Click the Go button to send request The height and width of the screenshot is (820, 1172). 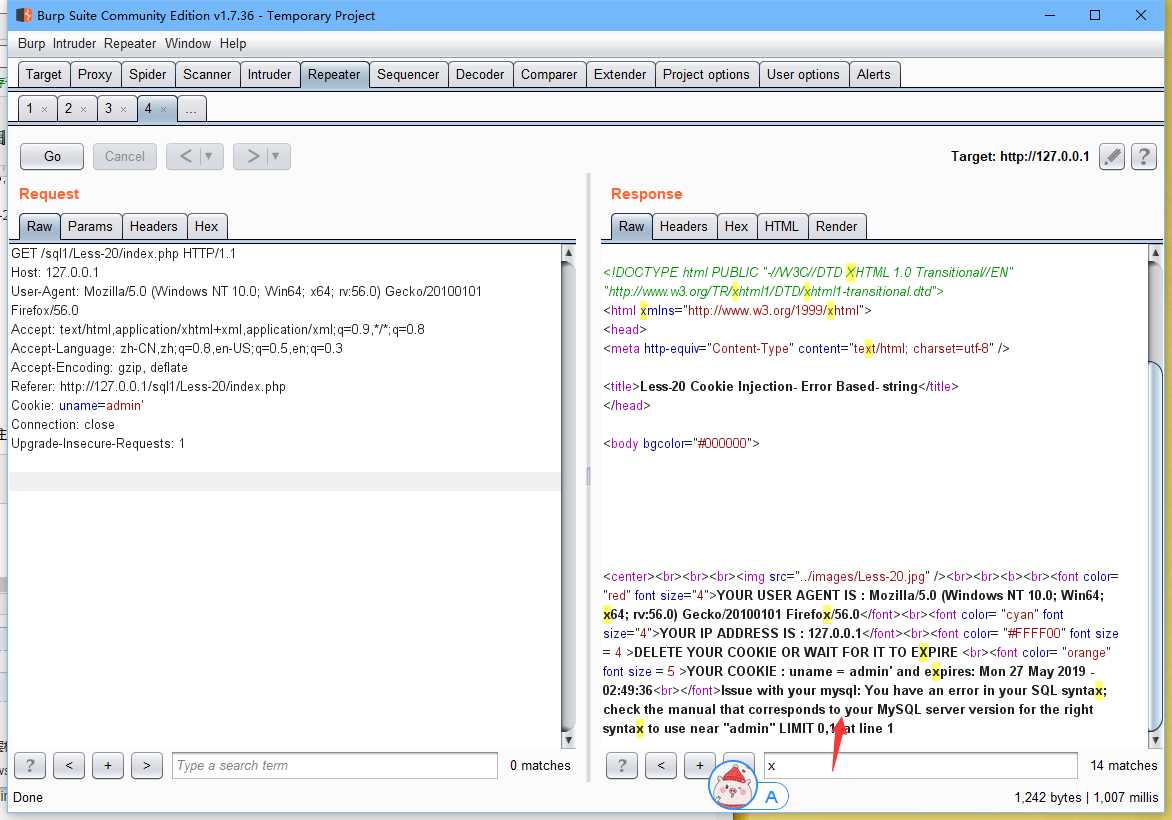click(x=52, y=156)
